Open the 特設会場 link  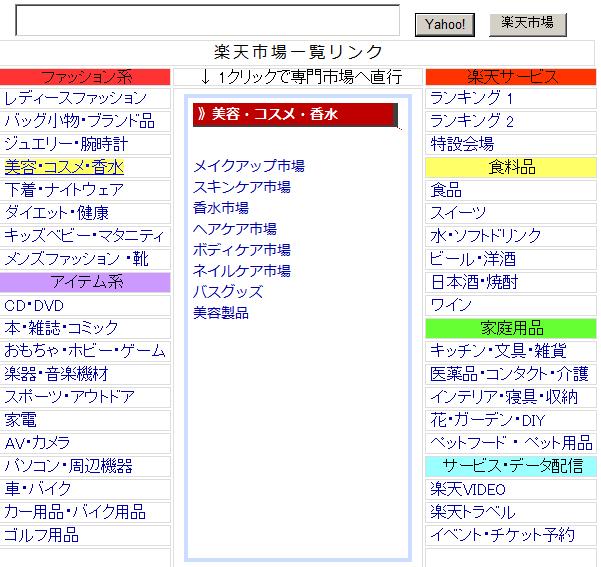point(462,144)
